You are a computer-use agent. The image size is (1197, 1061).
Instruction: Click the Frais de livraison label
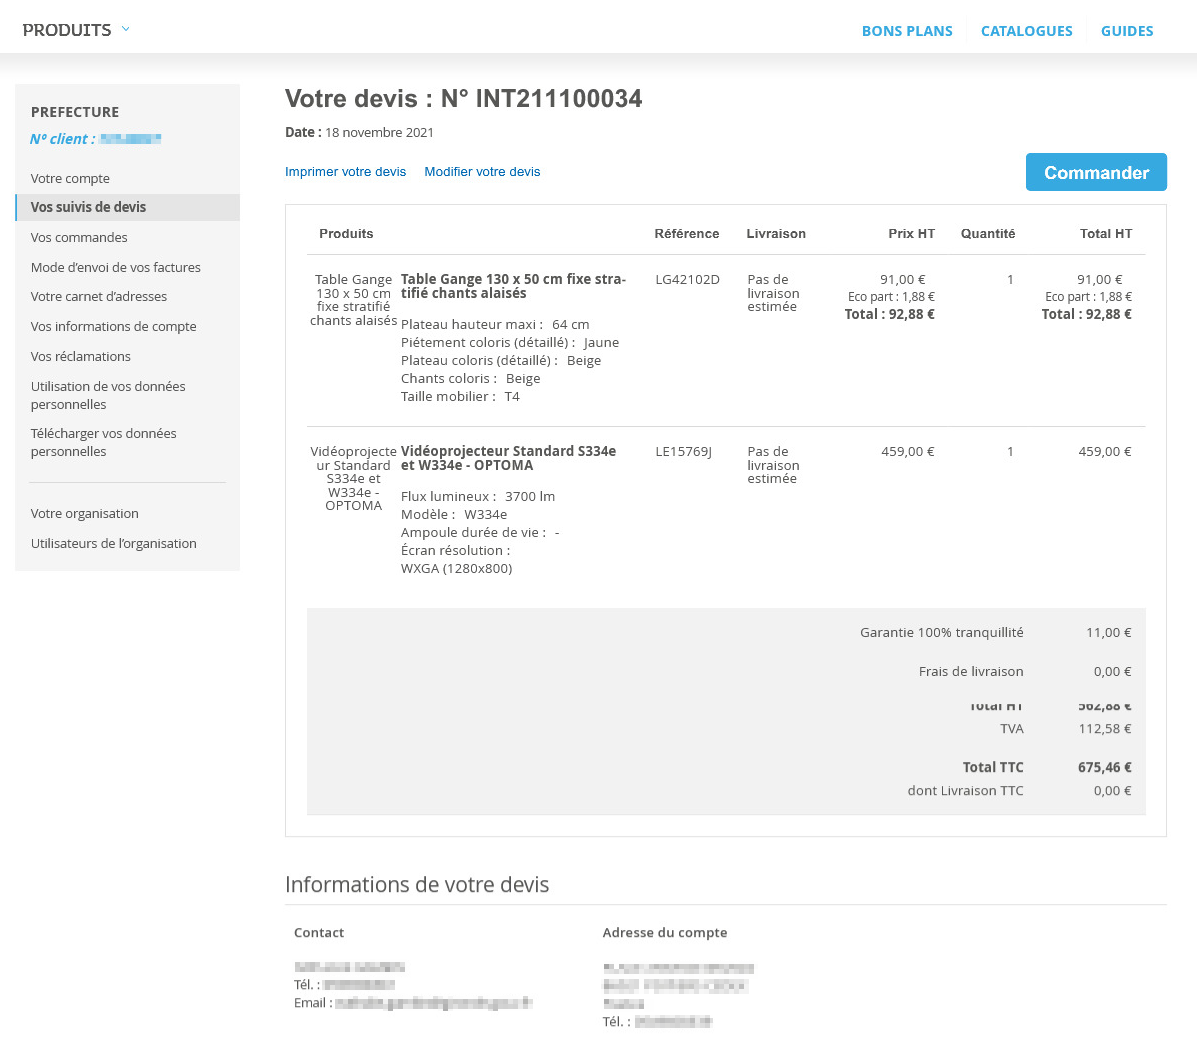pyautogui.click(x=970, y=672)
